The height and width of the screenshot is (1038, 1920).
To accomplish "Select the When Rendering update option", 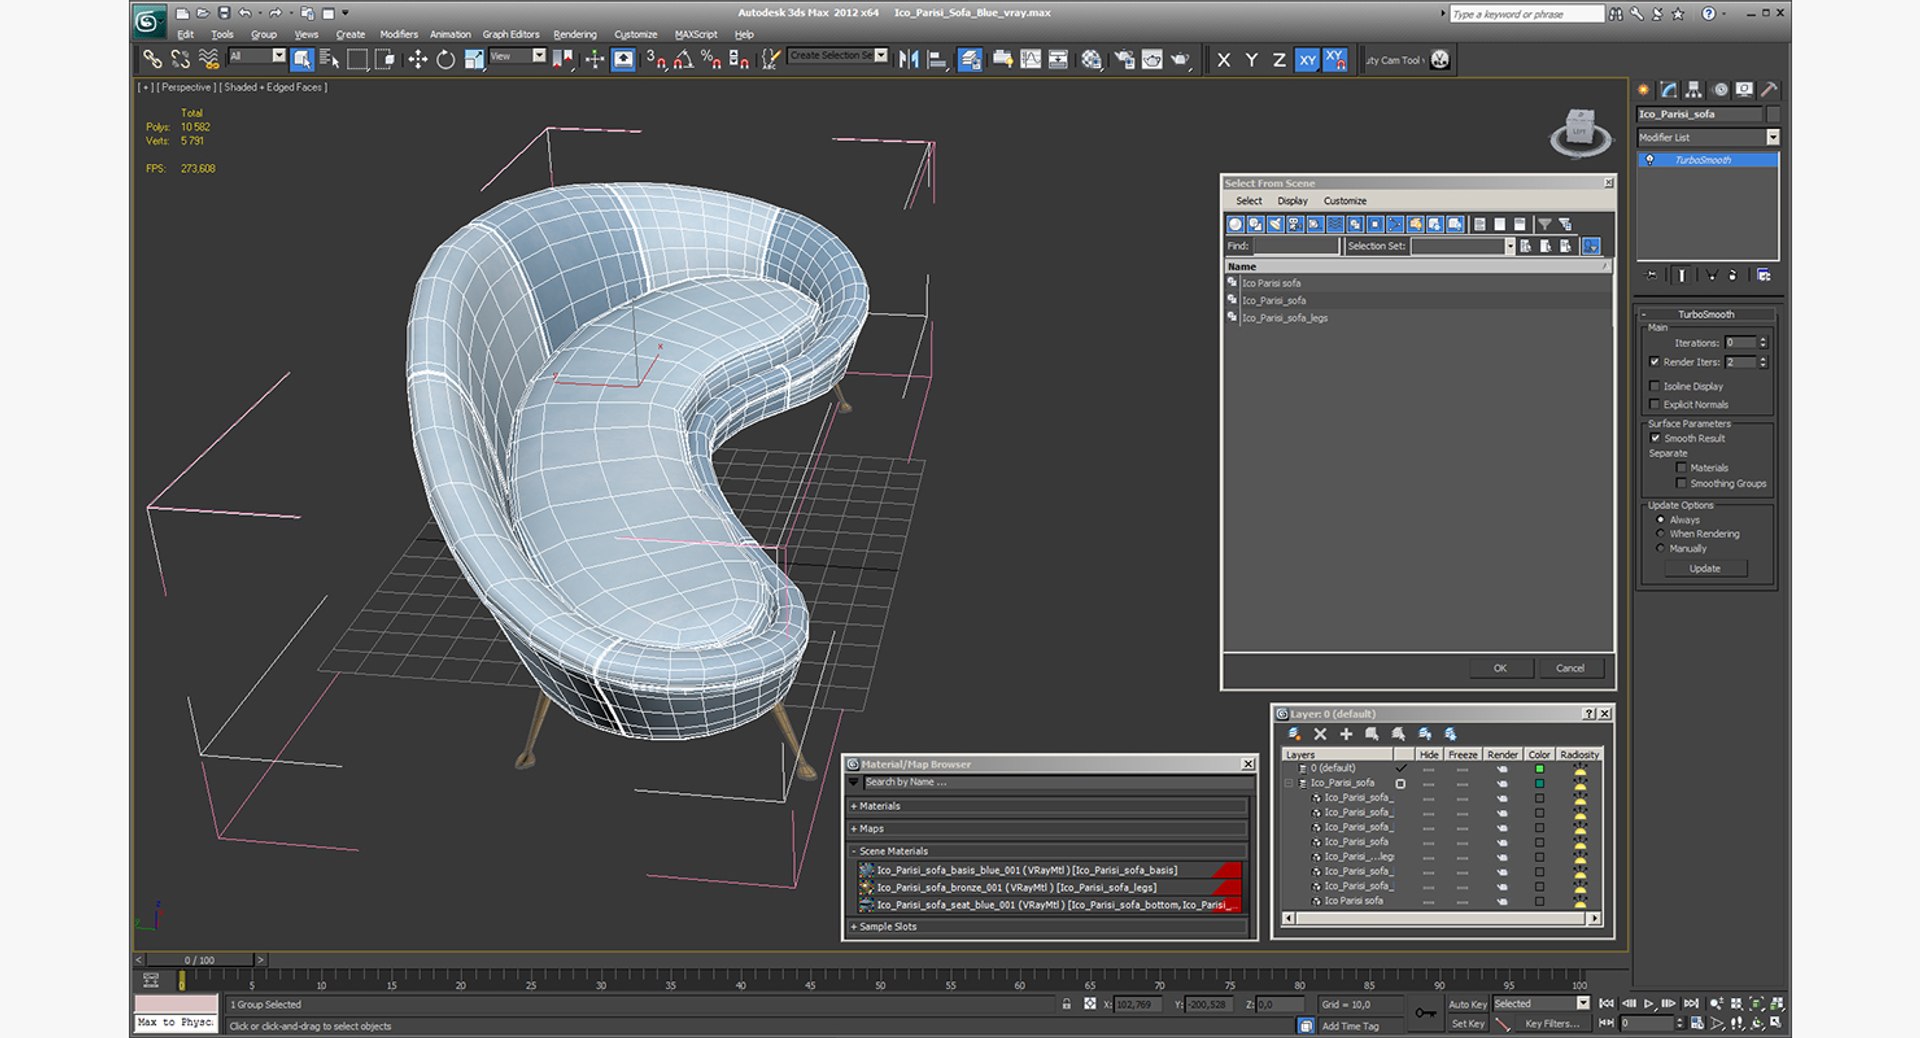I will point(1661,534).
